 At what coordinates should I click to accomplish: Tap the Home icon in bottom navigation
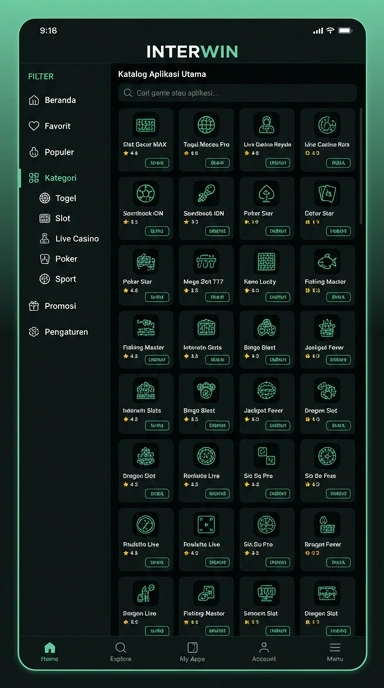pos(50,648)
